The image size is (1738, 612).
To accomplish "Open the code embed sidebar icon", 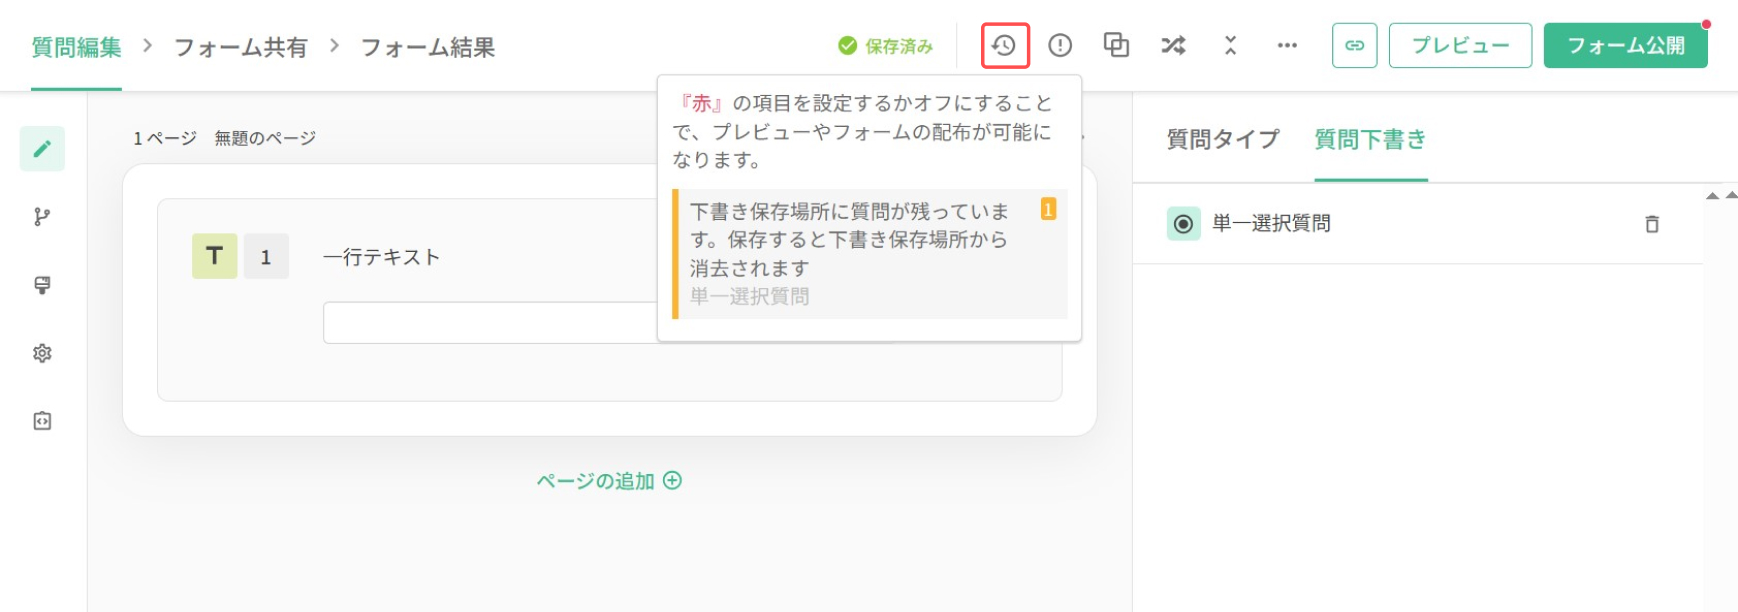I will [x=42, y=421].
